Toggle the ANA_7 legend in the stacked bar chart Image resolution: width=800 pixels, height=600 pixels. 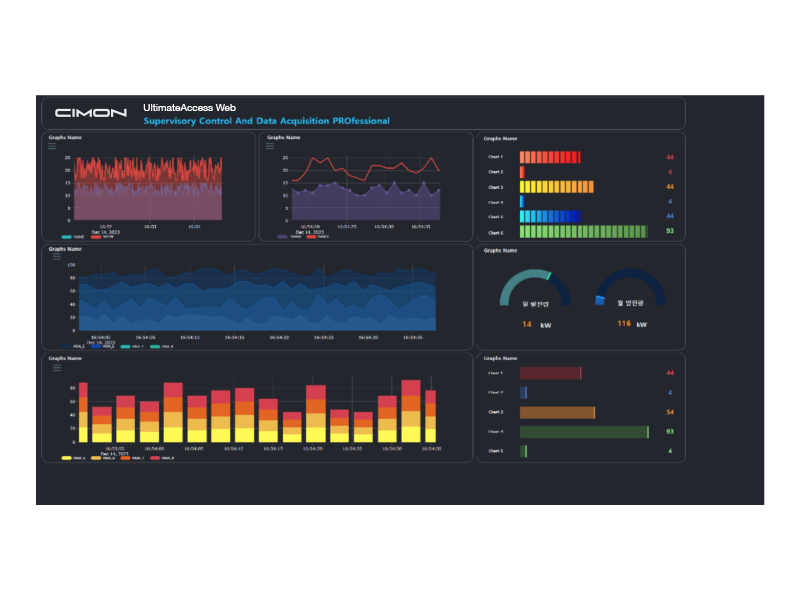tap(124, 458)
